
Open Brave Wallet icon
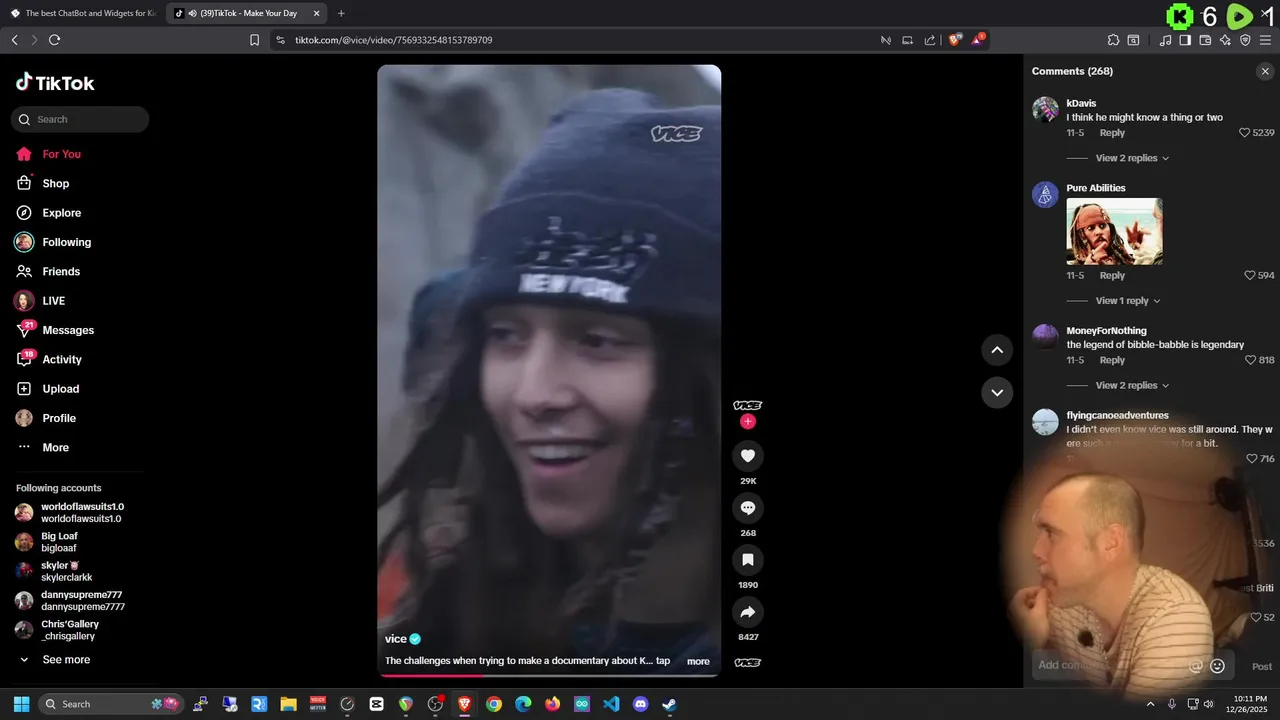(1205, 40)
